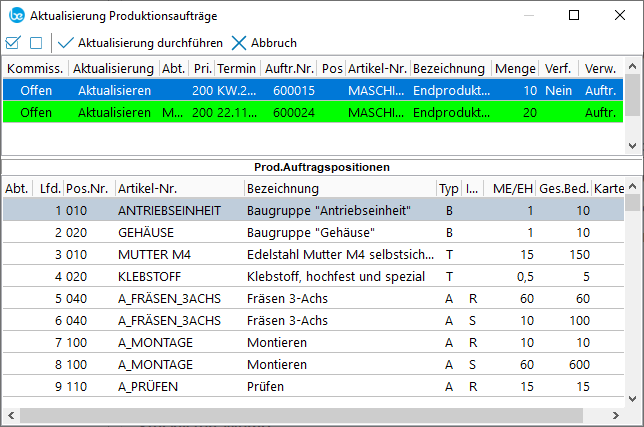644x427 pixels.
Task: Select the ANTRIEBSEINHEIT position row
Action: tap(300, 210)
